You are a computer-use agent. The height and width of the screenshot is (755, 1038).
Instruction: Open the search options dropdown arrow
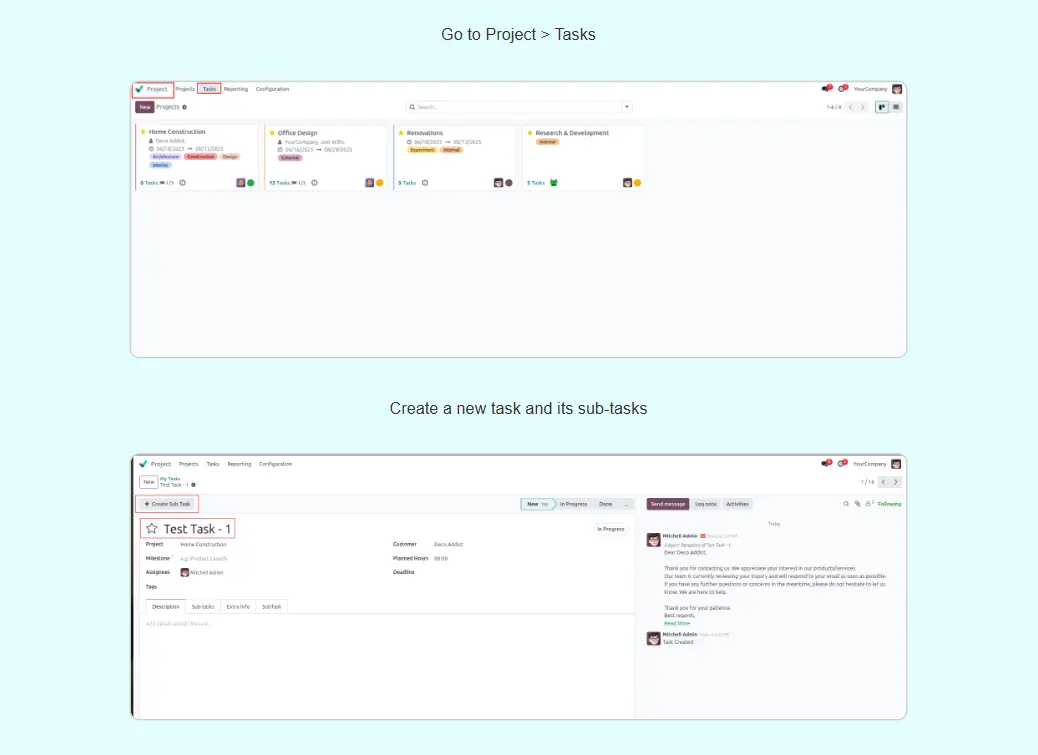[627, 107]
